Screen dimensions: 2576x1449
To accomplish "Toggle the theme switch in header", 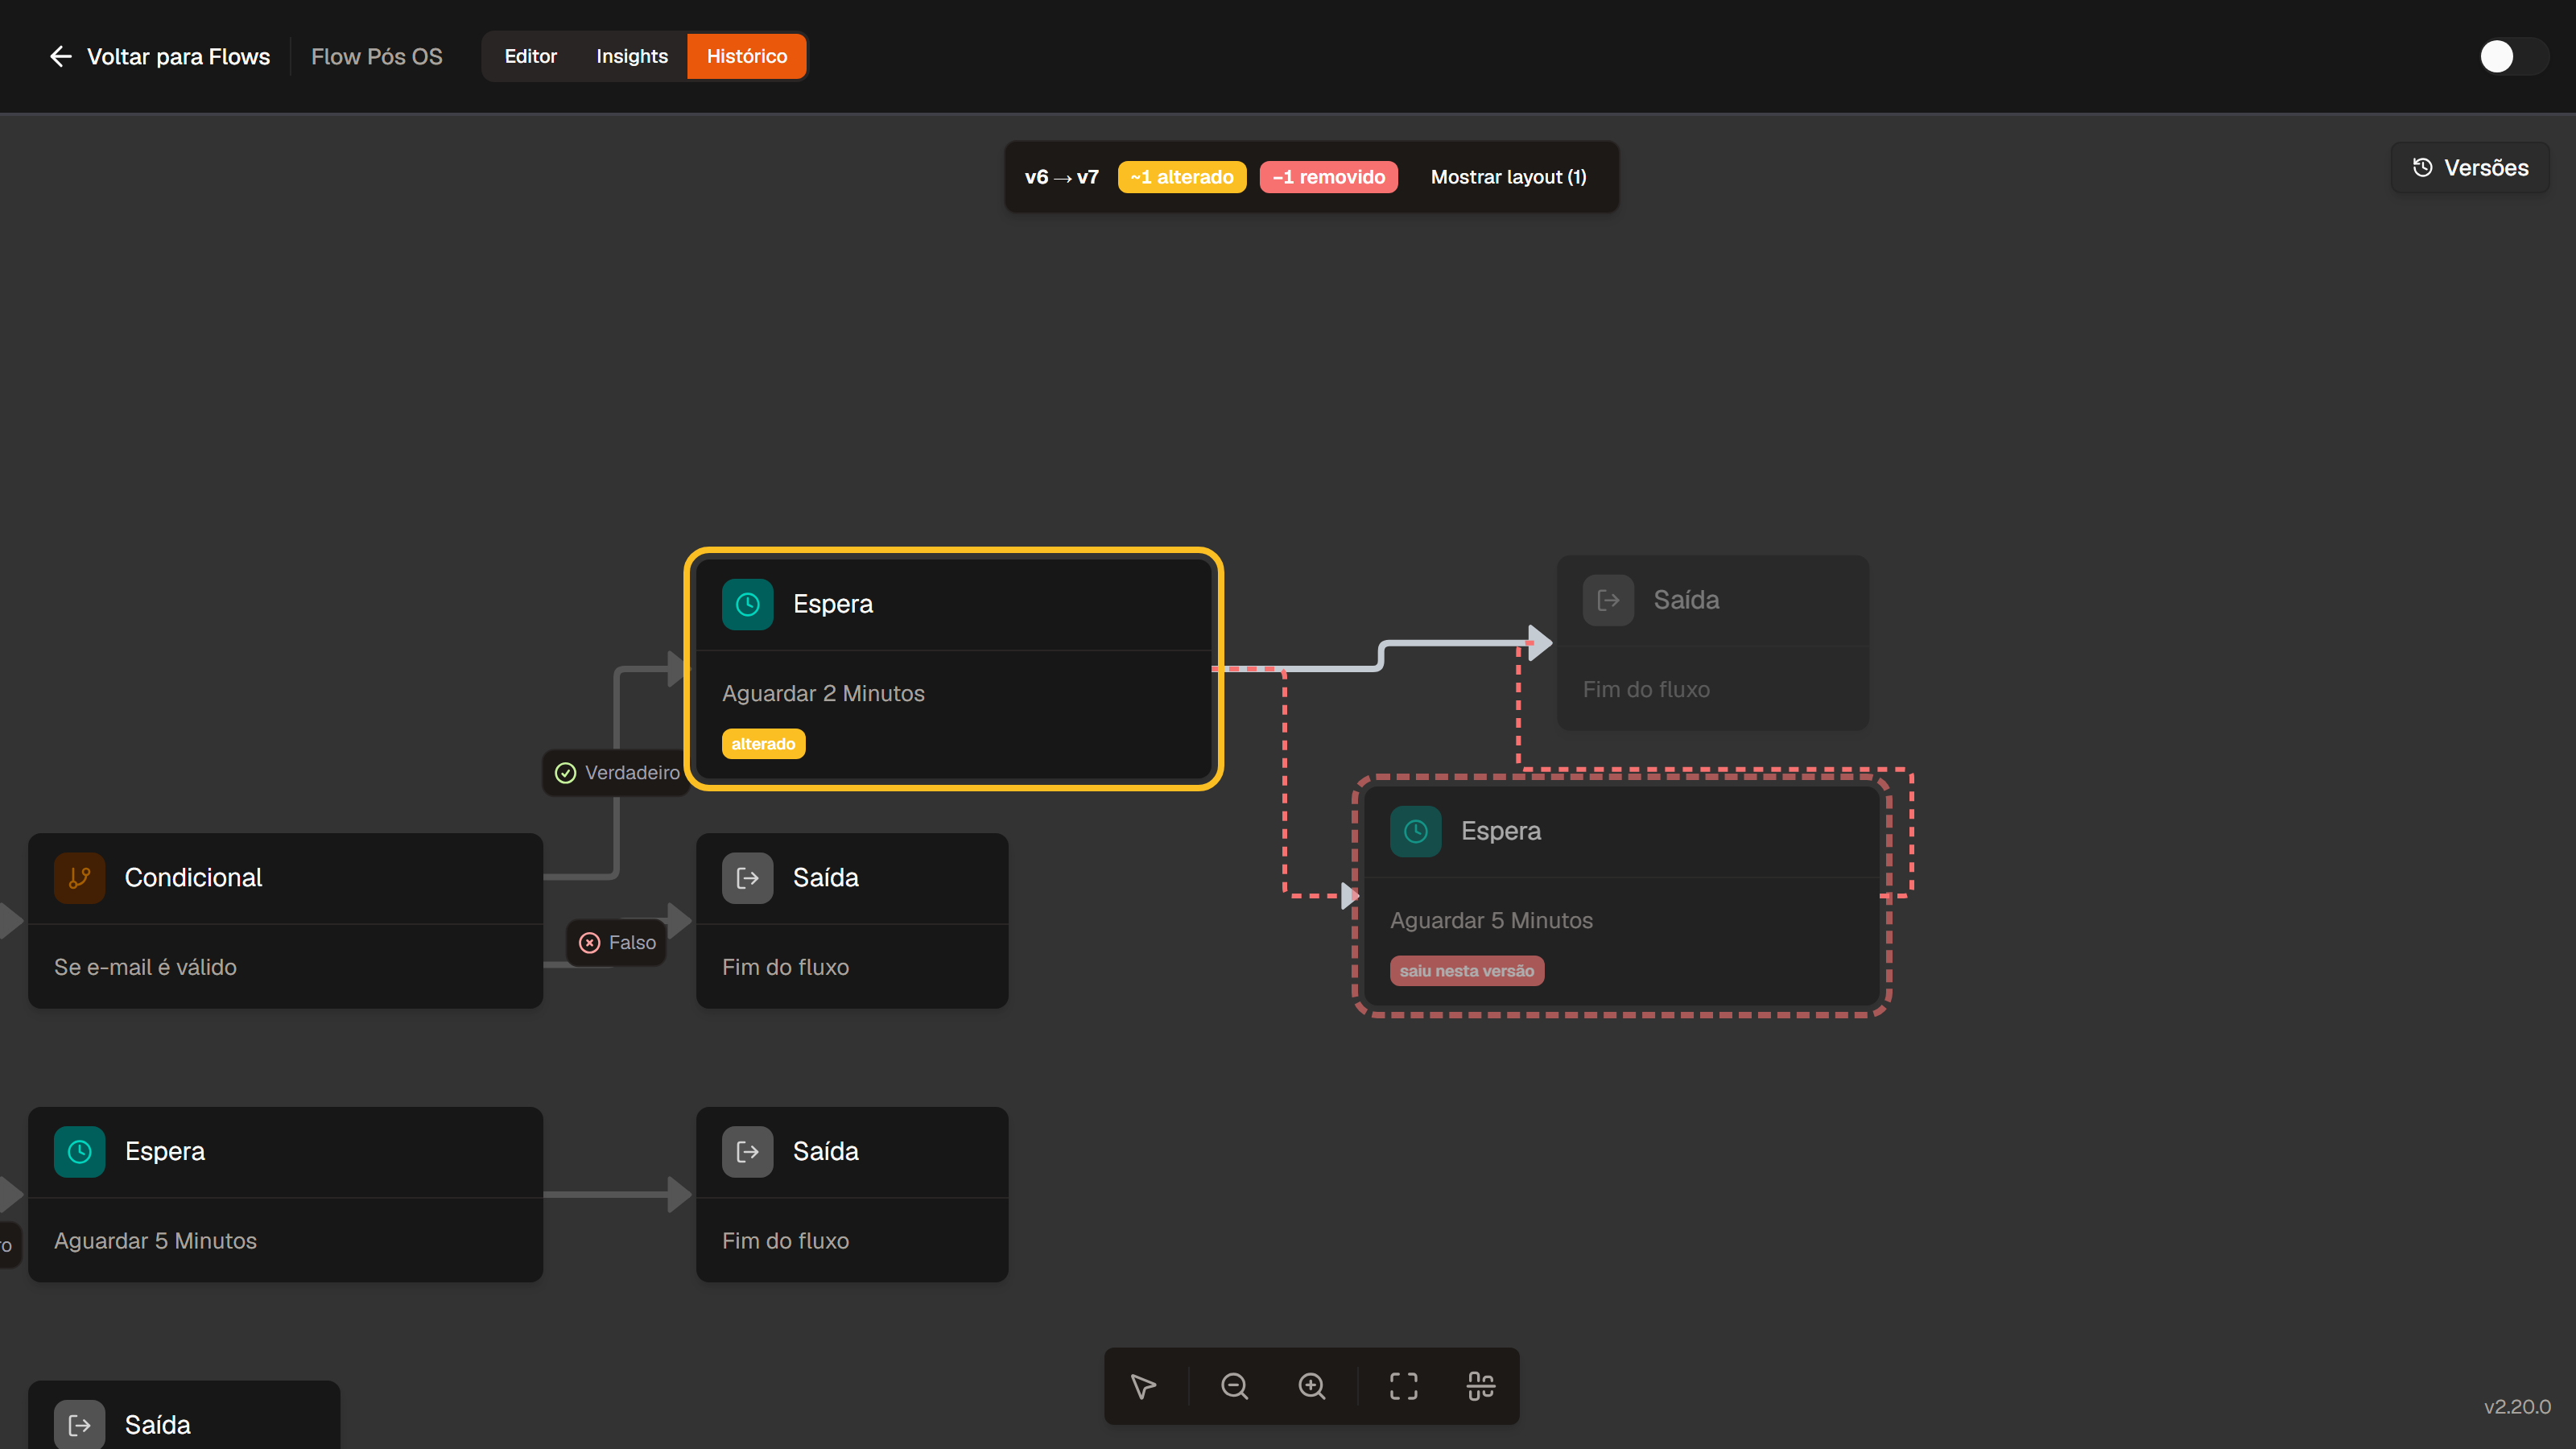I will [x=2512, y=56].
